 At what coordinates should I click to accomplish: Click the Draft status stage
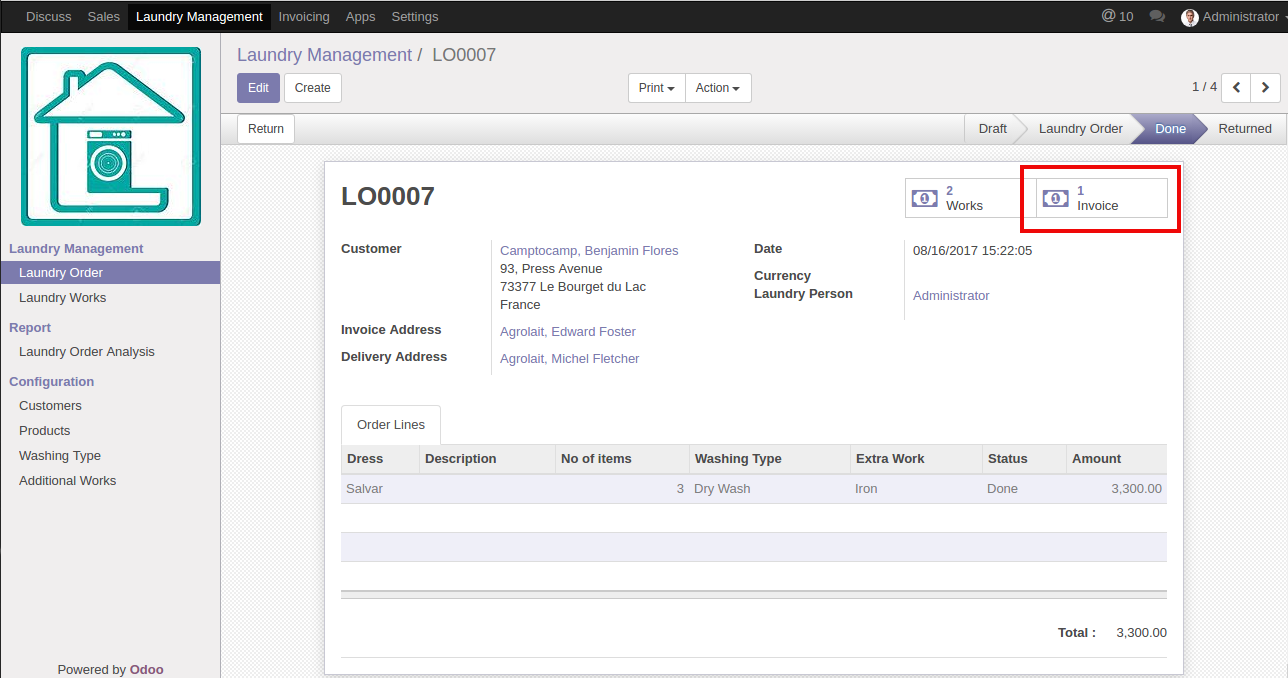click(992, 129)
